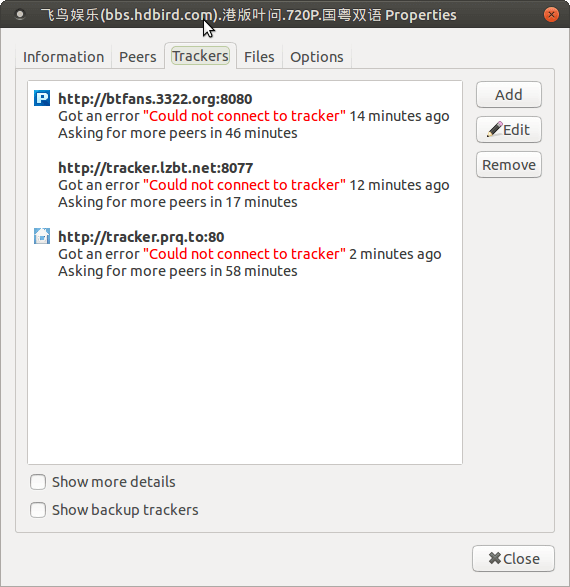Enable Show backup trackers checkbox
570x587 pixels.
pos(38,510)
